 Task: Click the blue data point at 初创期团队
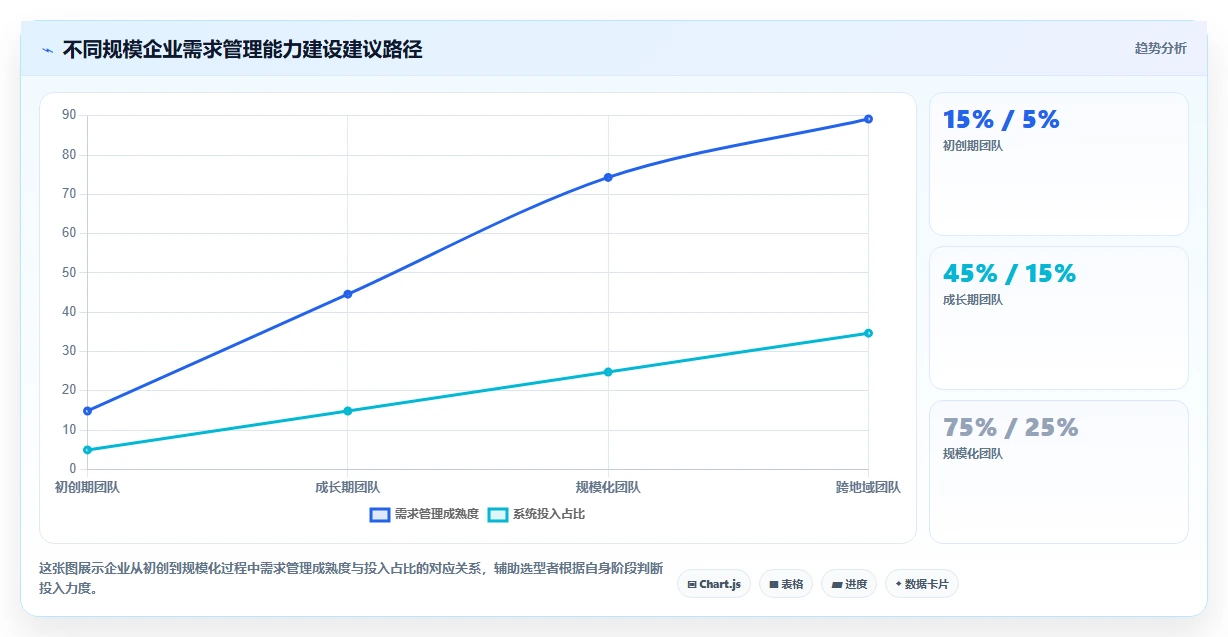coord(88,411)
